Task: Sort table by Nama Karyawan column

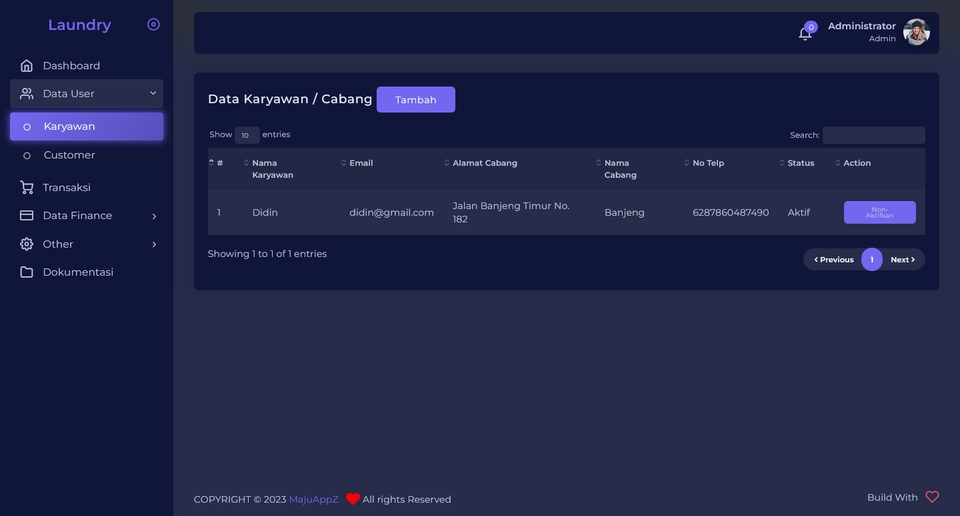Action: [x=272, y=169]
